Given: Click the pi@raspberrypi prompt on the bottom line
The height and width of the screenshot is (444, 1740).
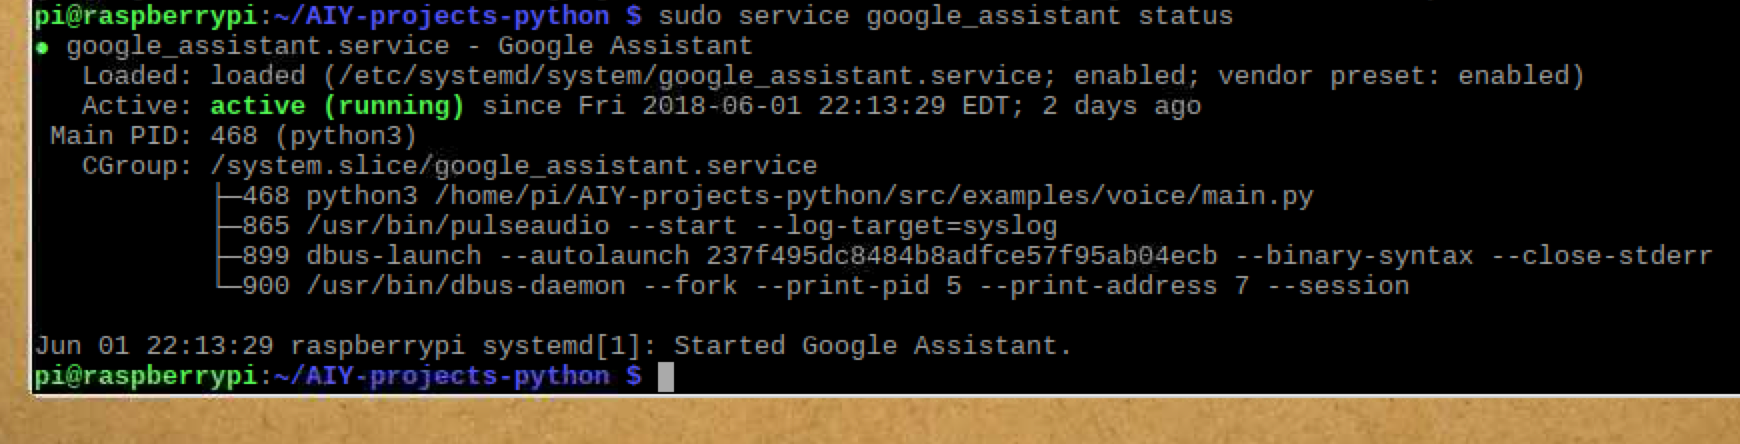Looking at the screenshot, I should pos(146,376).
